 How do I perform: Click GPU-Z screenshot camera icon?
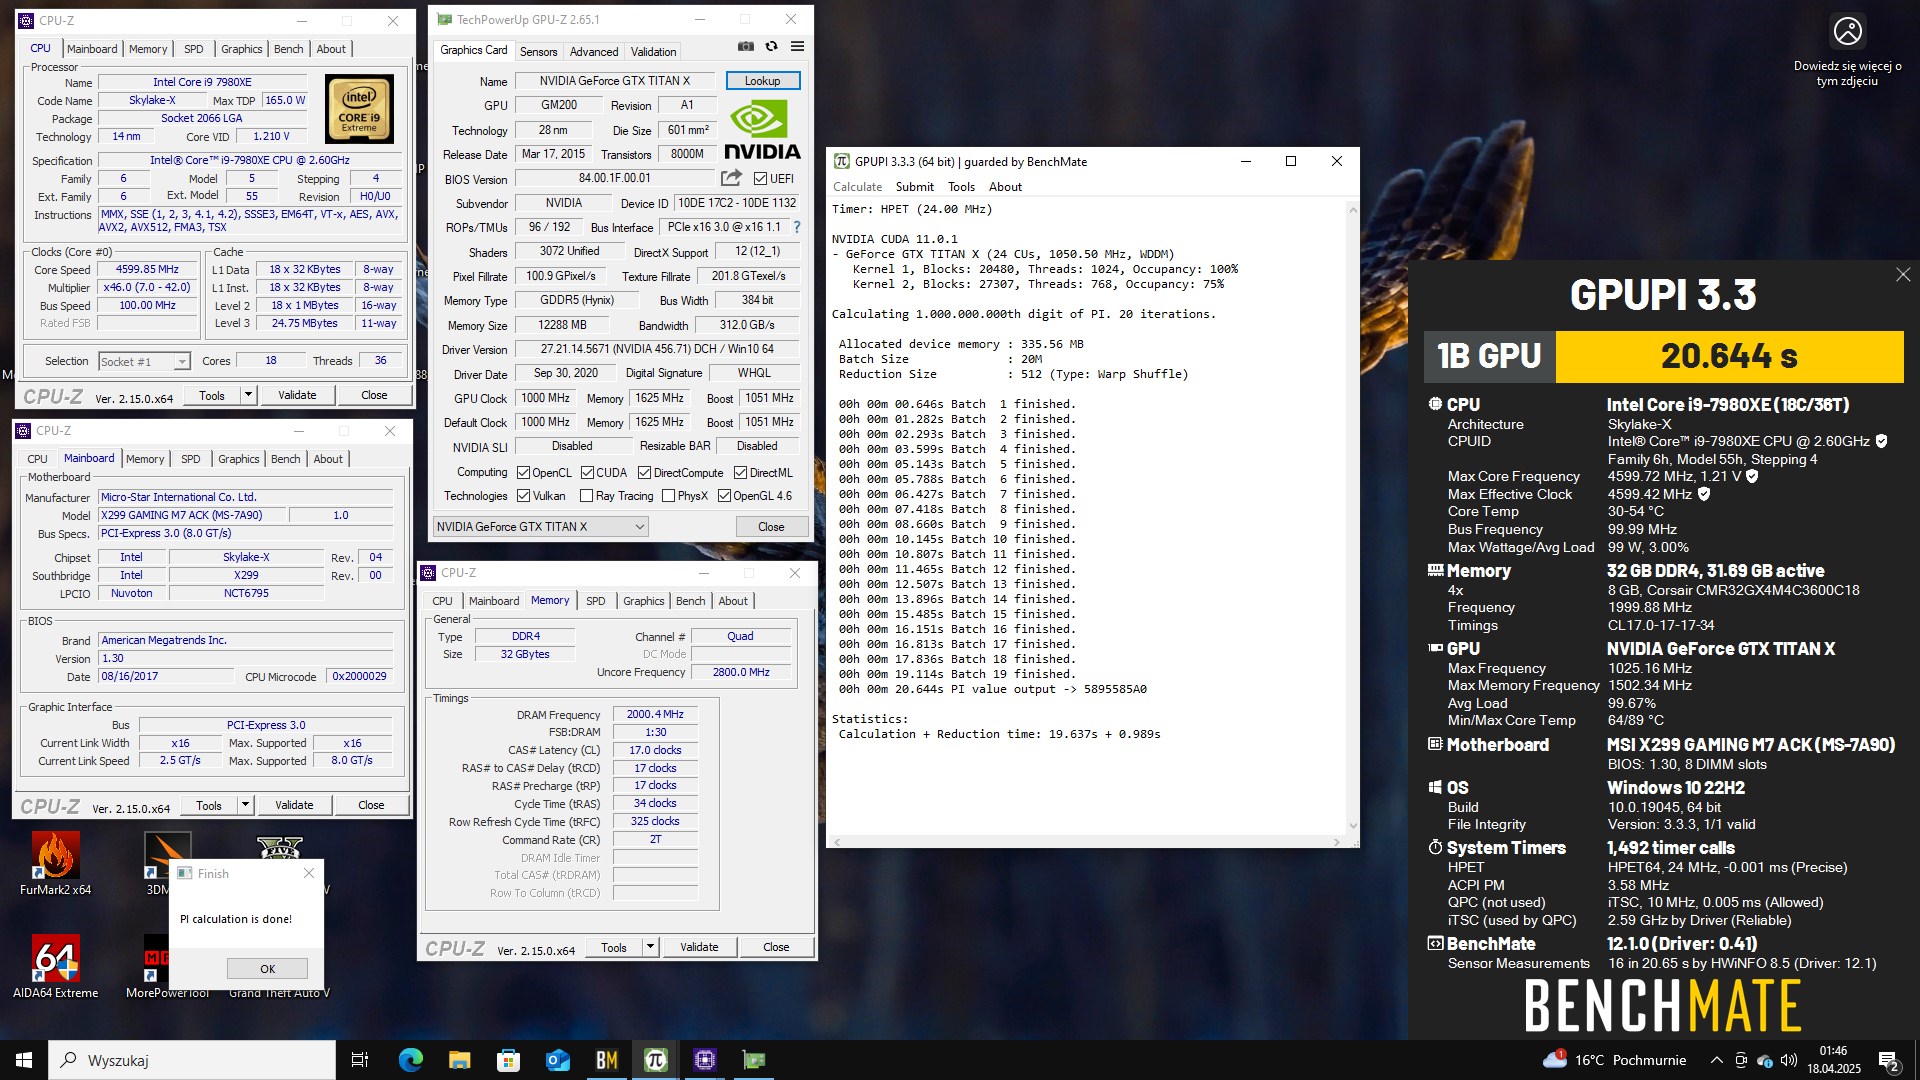745,46
